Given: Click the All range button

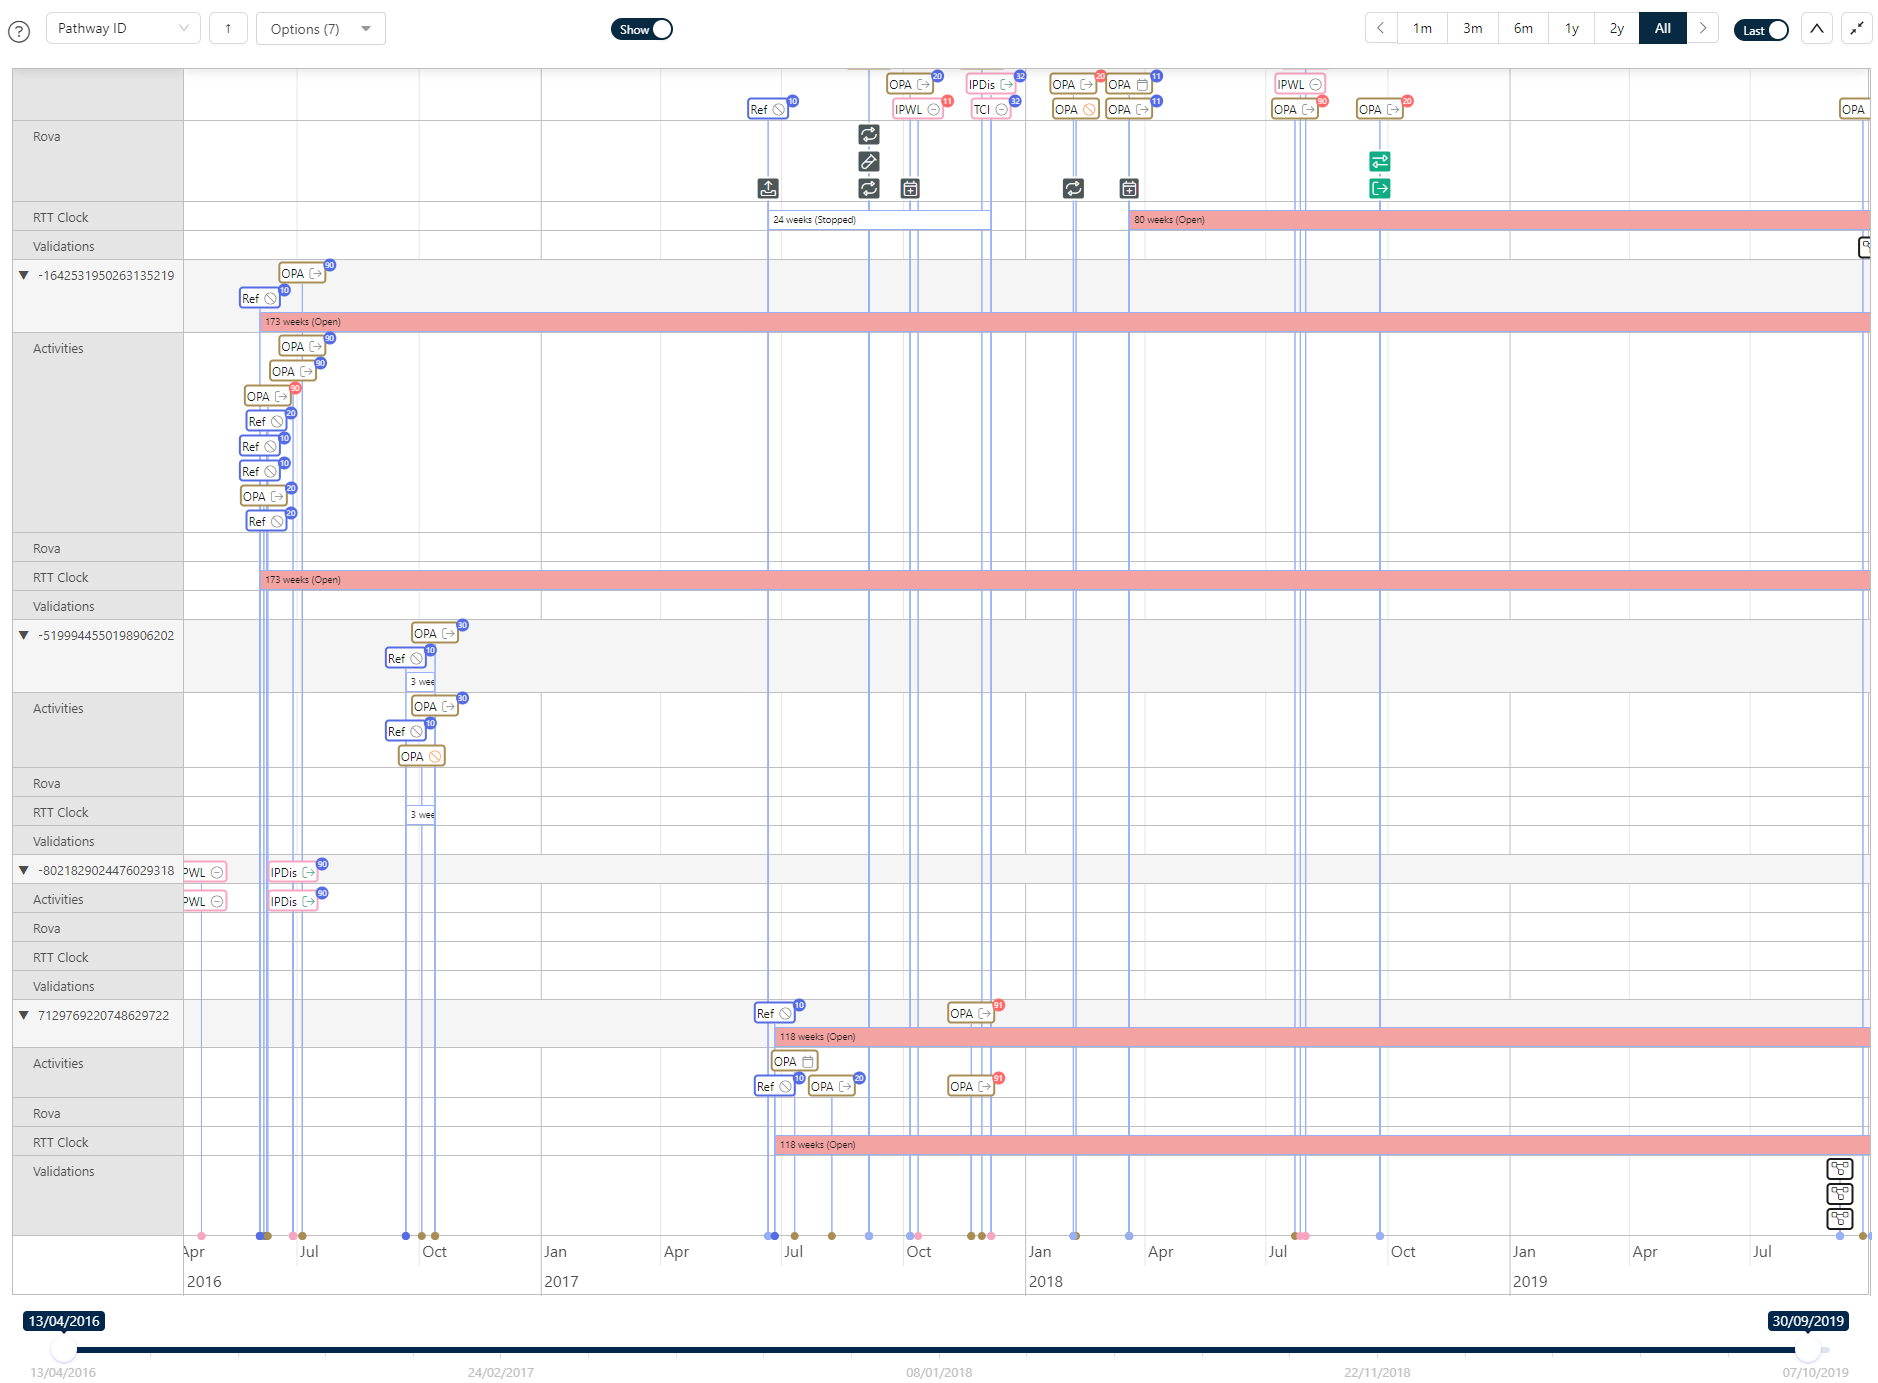Looking at the screenshot, I should pos(1662,29).
